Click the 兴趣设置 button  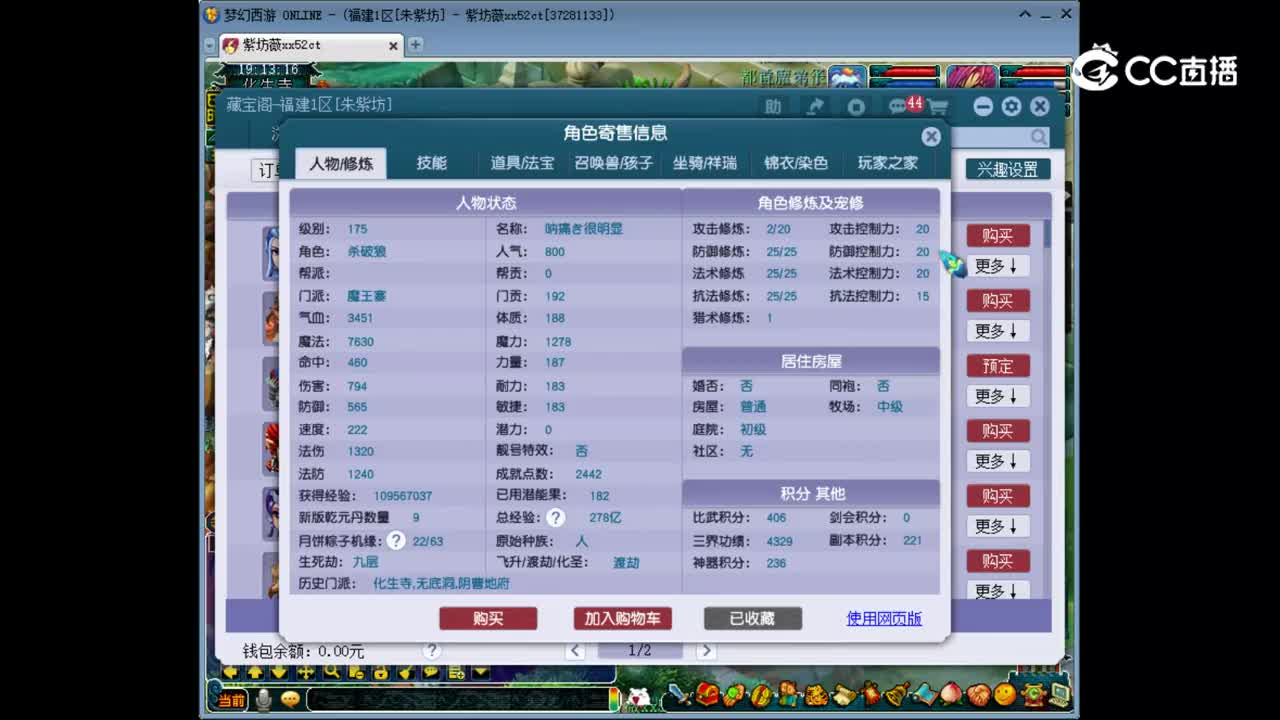point(1008,169)
